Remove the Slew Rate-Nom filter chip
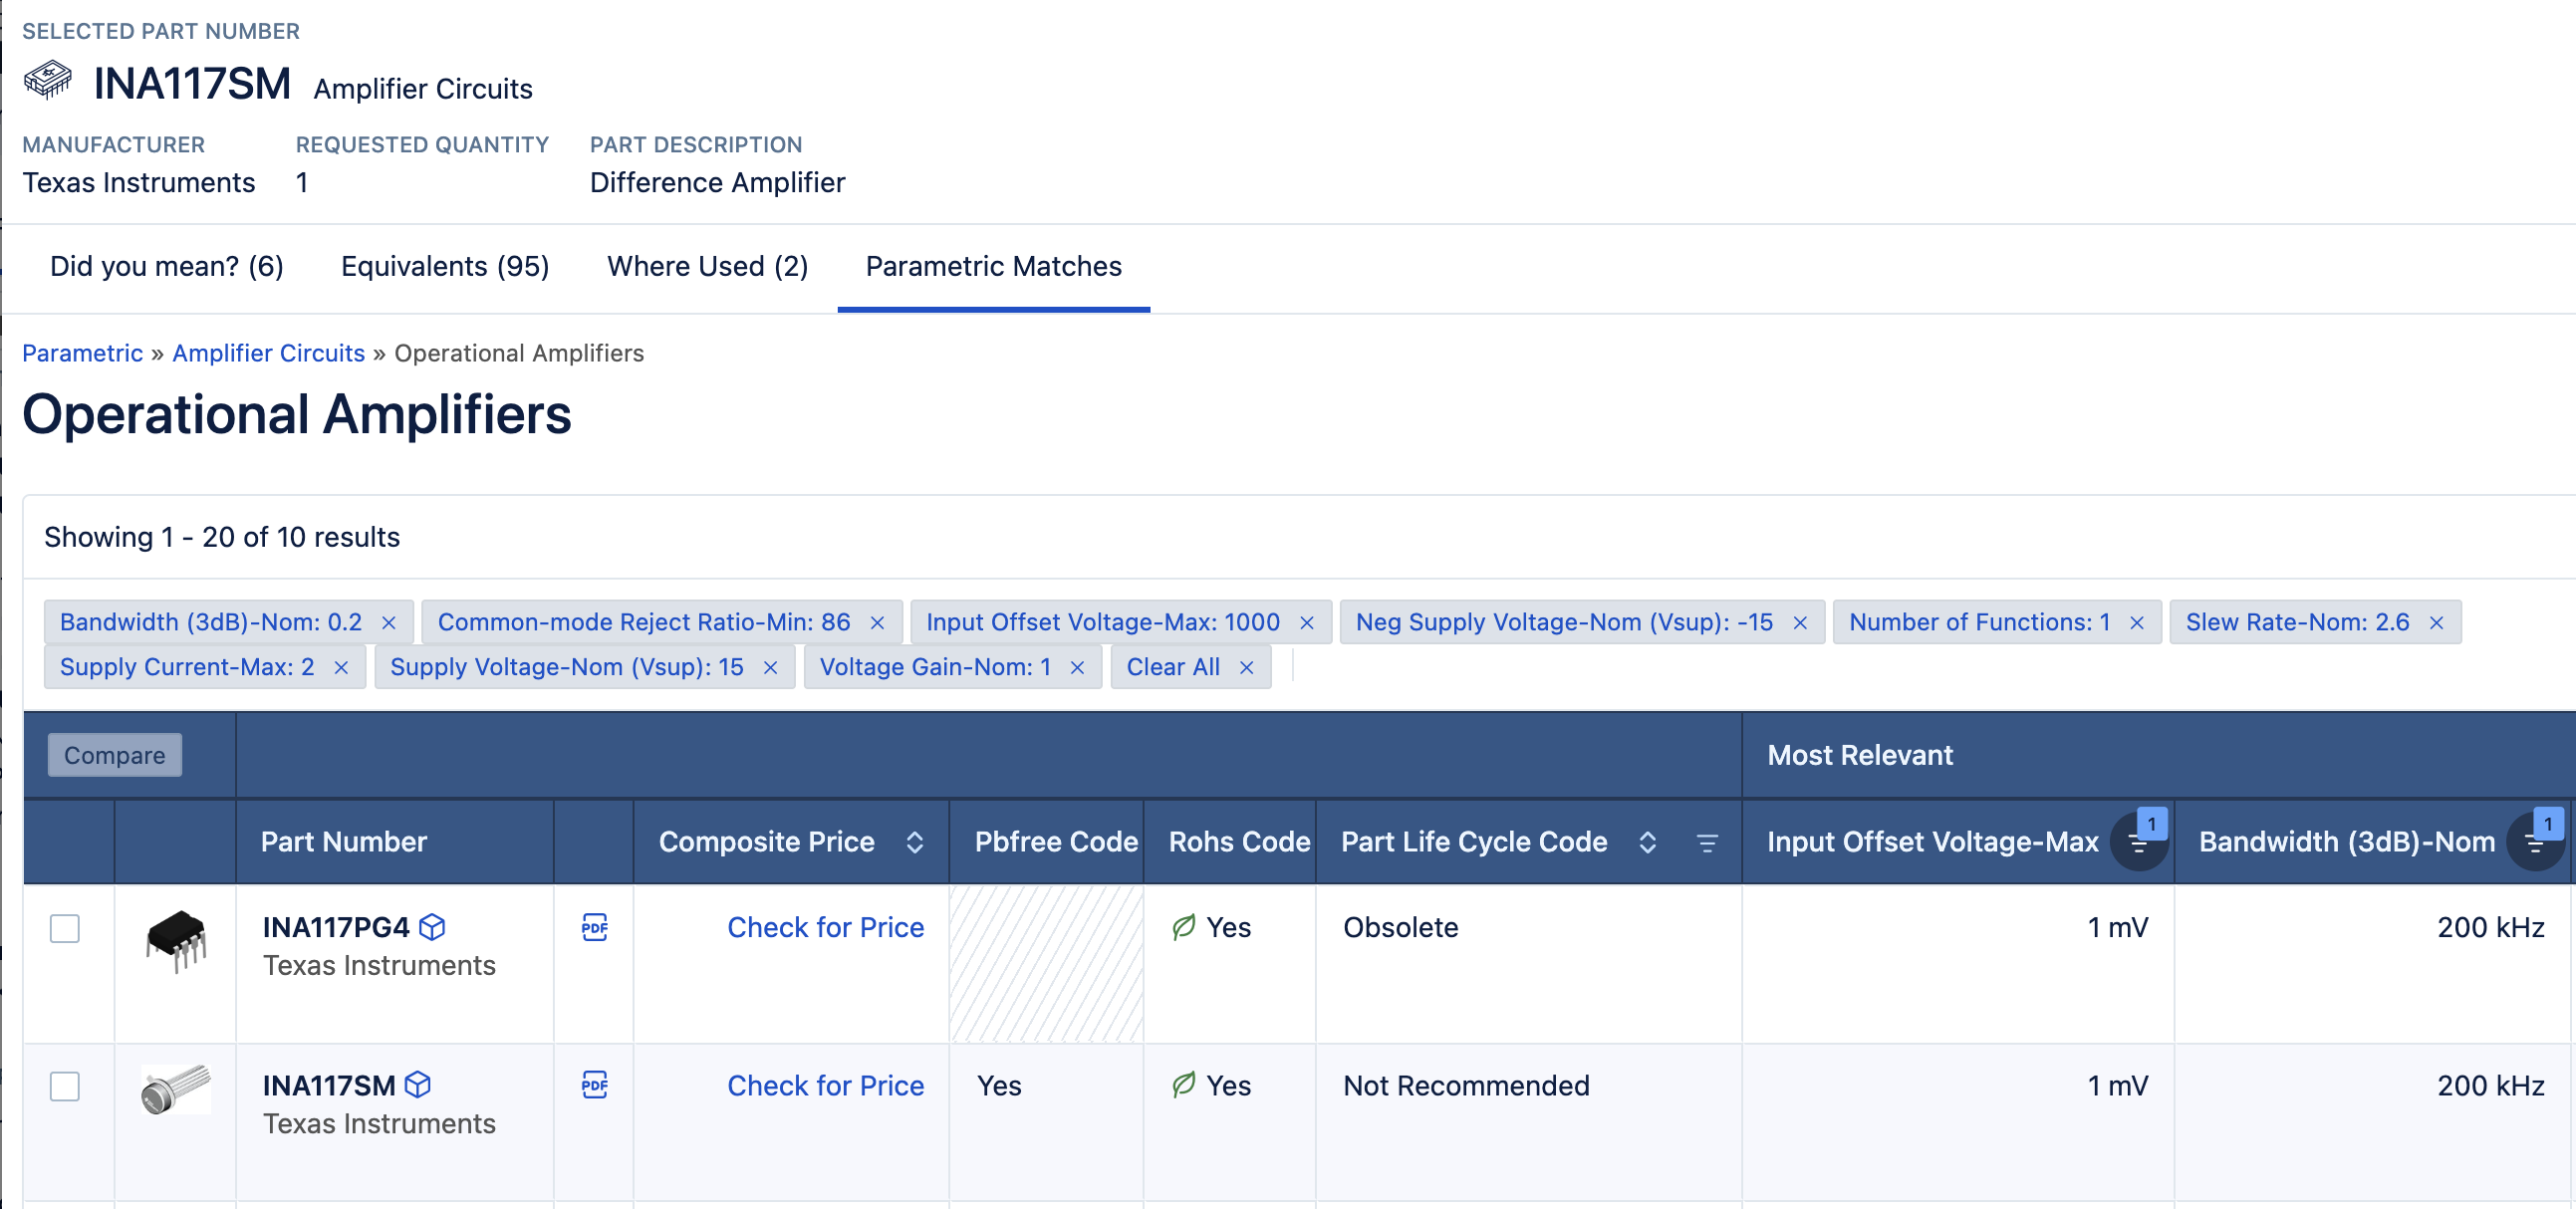The image size is (2576, 1209). click(x=2437, y=623)
